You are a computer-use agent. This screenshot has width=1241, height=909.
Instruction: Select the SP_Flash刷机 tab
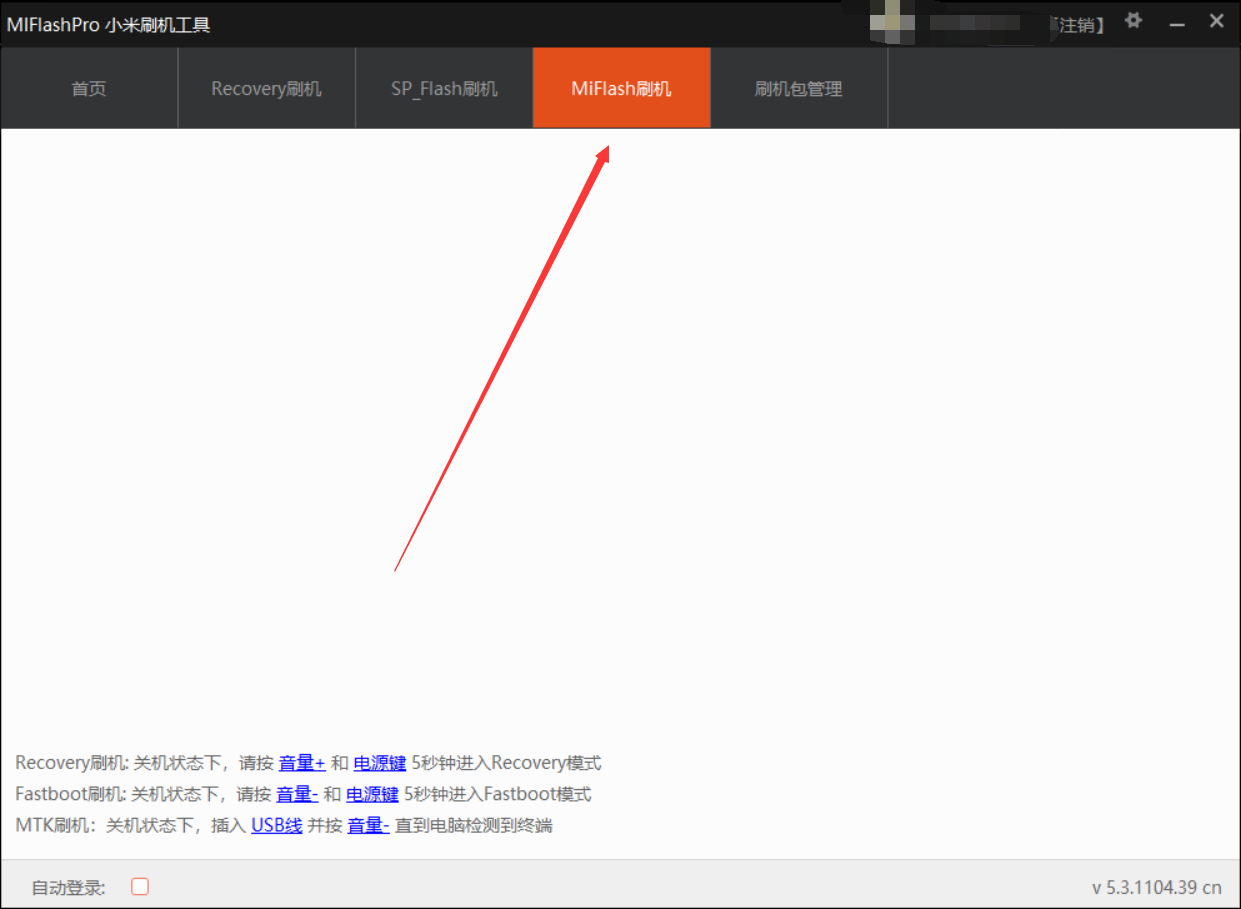click(444, 89)
